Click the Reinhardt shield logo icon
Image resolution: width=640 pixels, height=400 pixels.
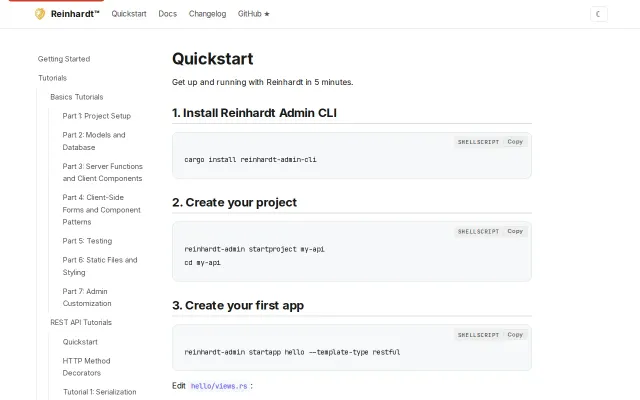[40, 14]
